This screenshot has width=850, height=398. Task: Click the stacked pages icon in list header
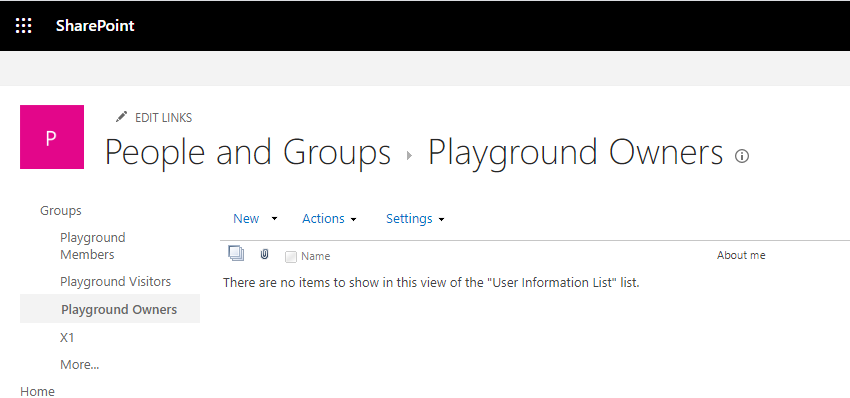coord(236,254)
